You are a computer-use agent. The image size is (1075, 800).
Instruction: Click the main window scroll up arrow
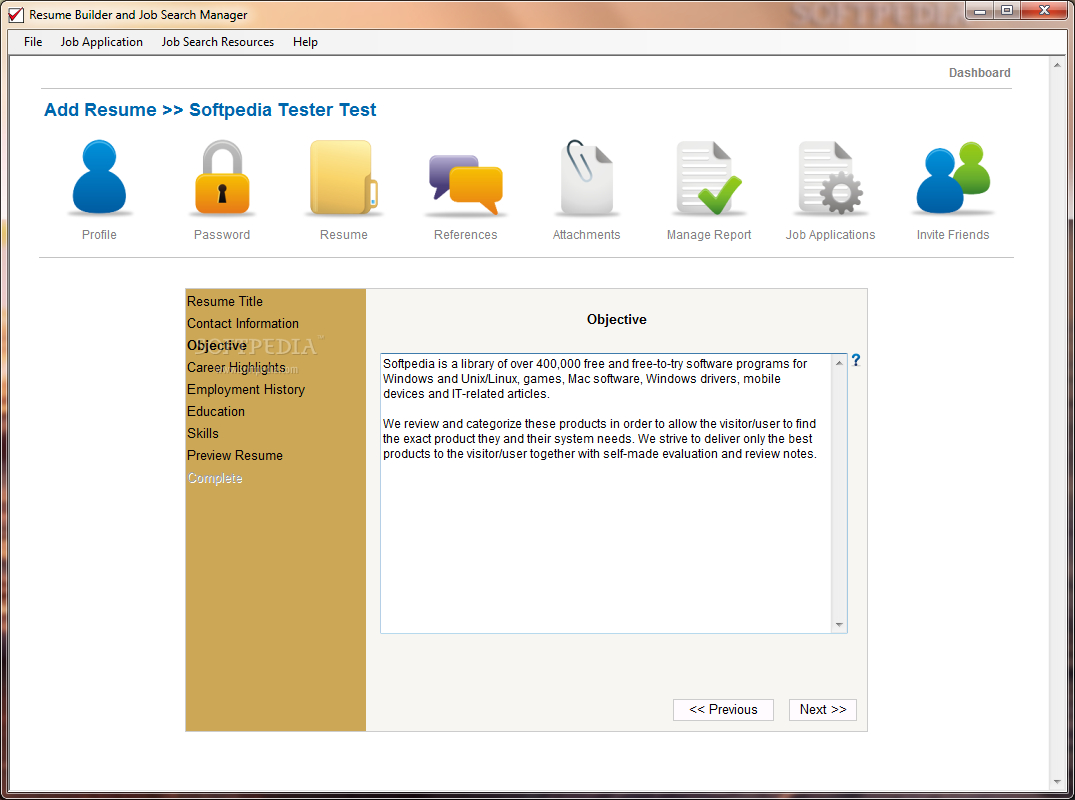coord(1057,65)
